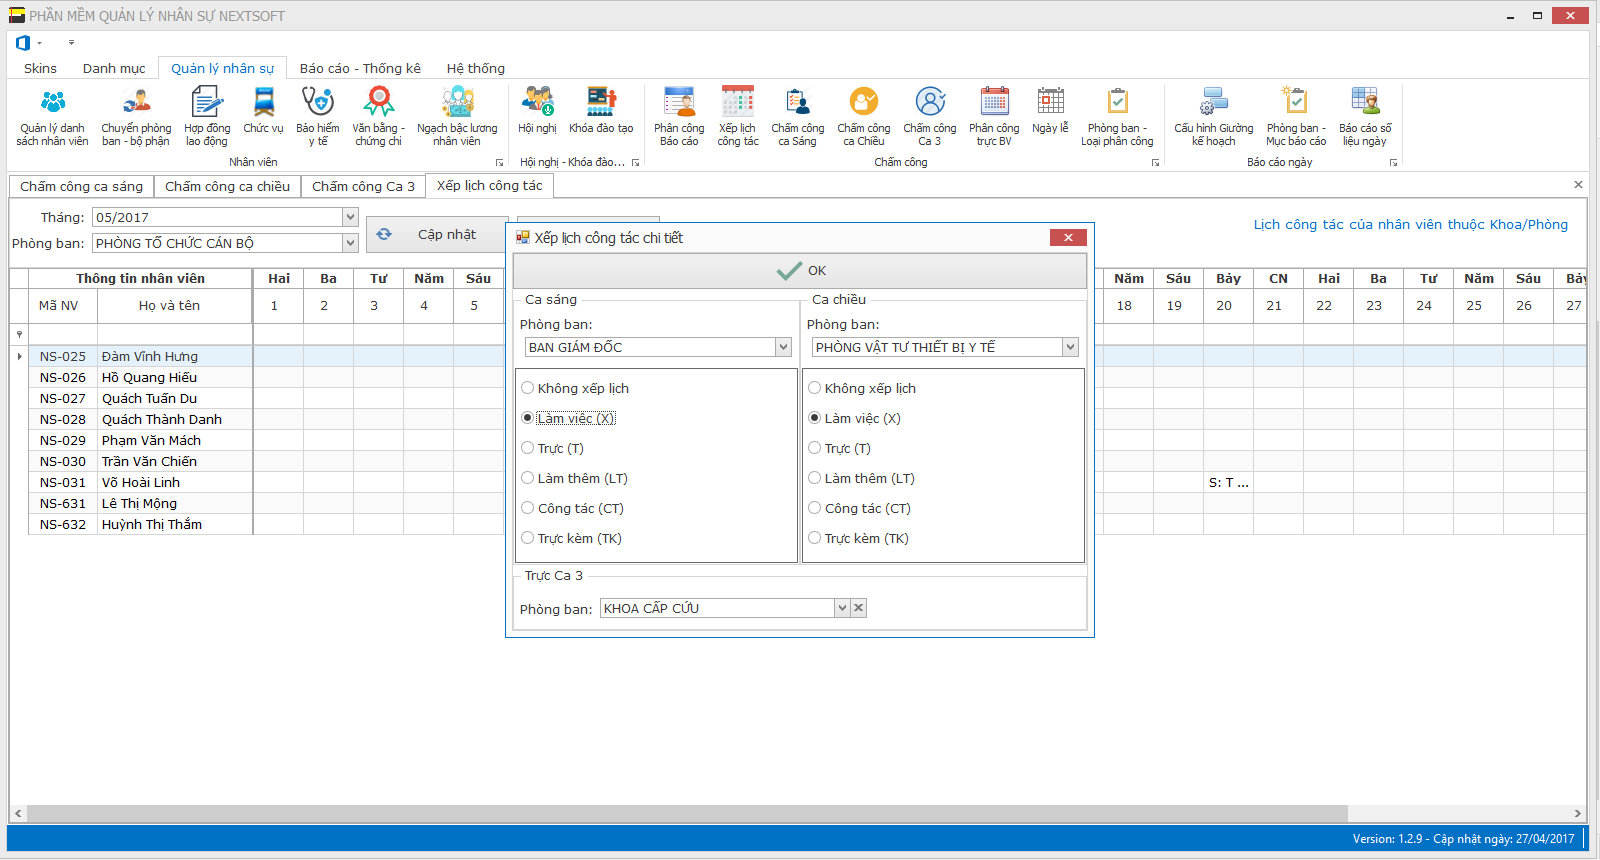The height and width of the screenshot is (860, 1600).
Task: Open Ca chiều Phòng ban dropdown
Action: coord(1070,347)
